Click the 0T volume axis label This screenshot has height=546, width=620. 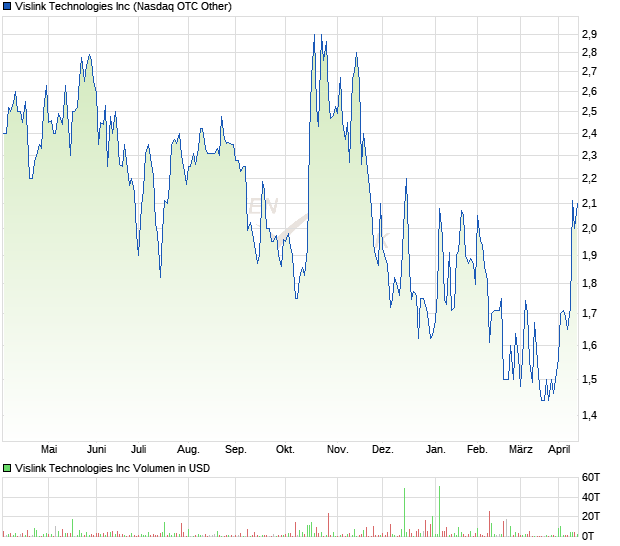click(x=588, y=537)
